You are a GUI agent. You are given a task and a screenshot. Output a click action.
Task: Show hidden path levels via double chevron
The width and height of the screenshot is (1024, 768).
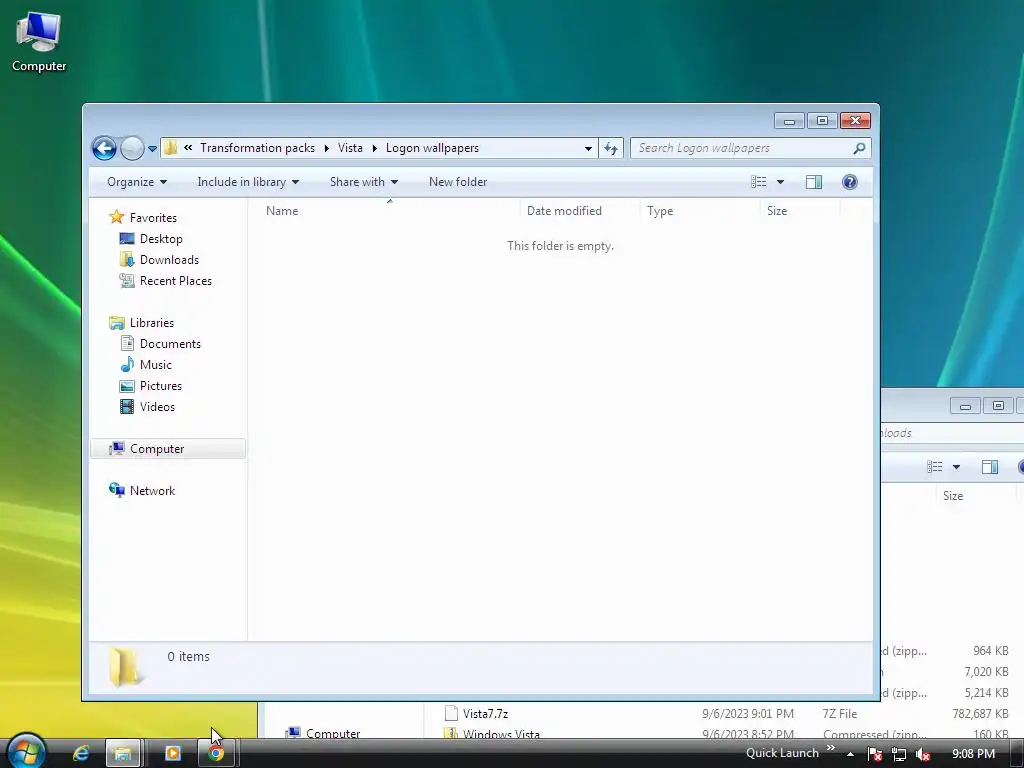click(188, 148)
